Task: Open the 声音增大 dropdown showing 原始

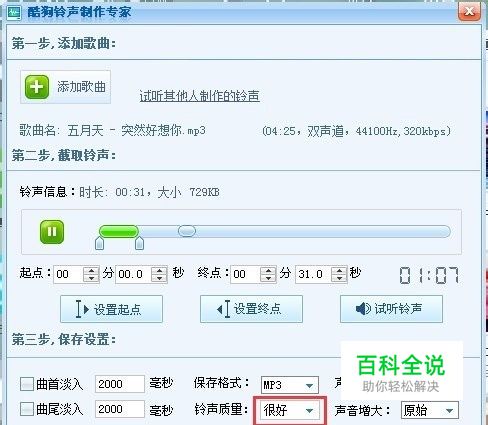Action: [x=430, y=410]
